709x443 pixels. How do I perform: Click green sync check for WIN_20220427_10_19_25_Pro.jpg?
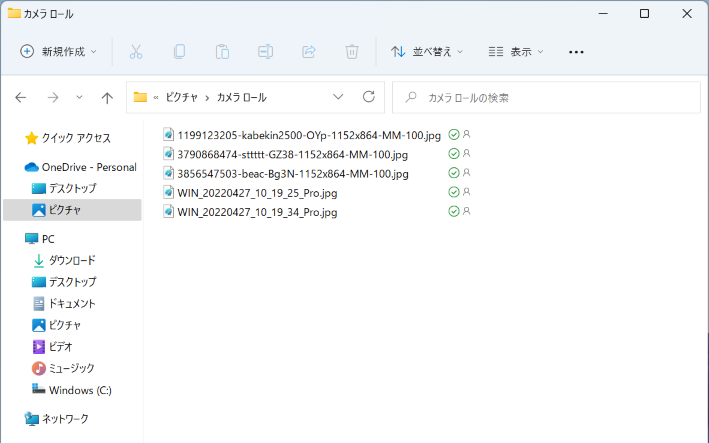[454, 192]
